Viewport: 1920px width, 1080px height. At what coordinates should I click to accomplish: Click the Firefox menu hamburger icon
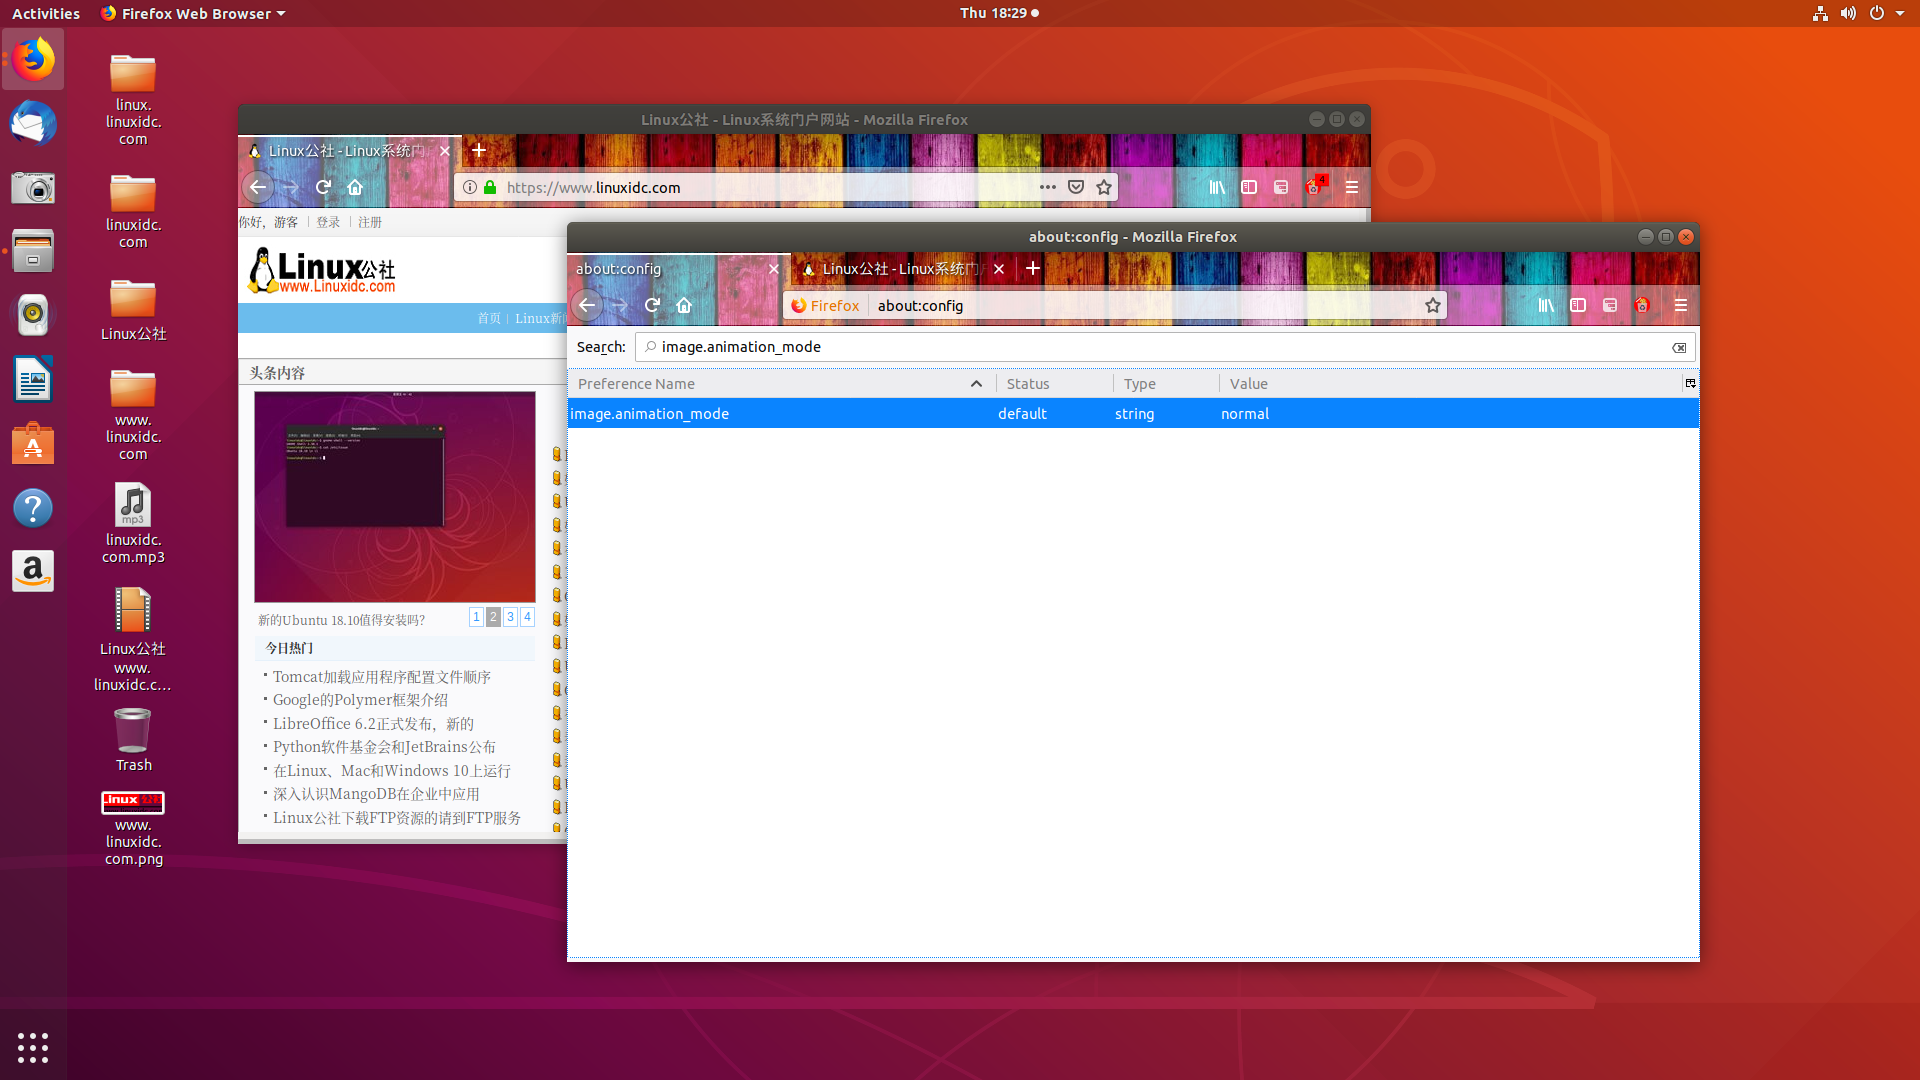pyautogui.click(x=1681, y=305)
